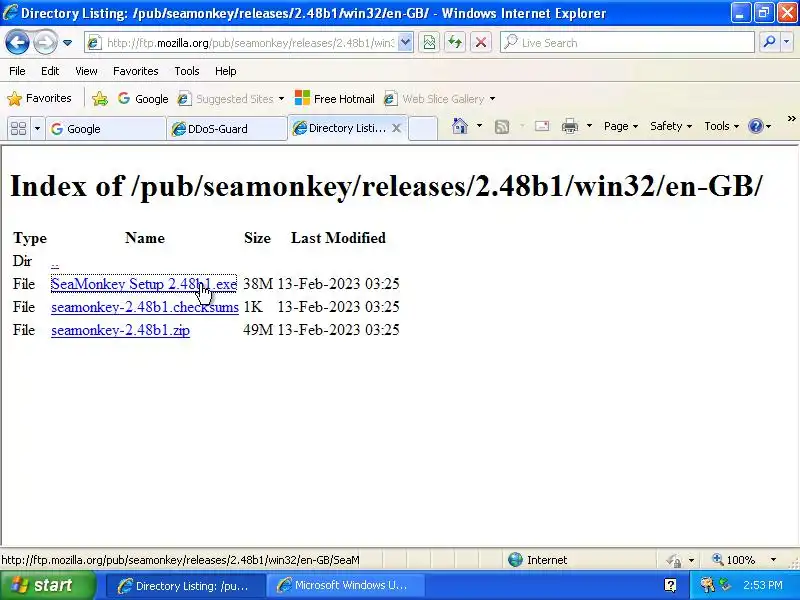Click Add to Favorites Bar icon
This screenshot has height=600, width=800.
[x=100, y=98]
